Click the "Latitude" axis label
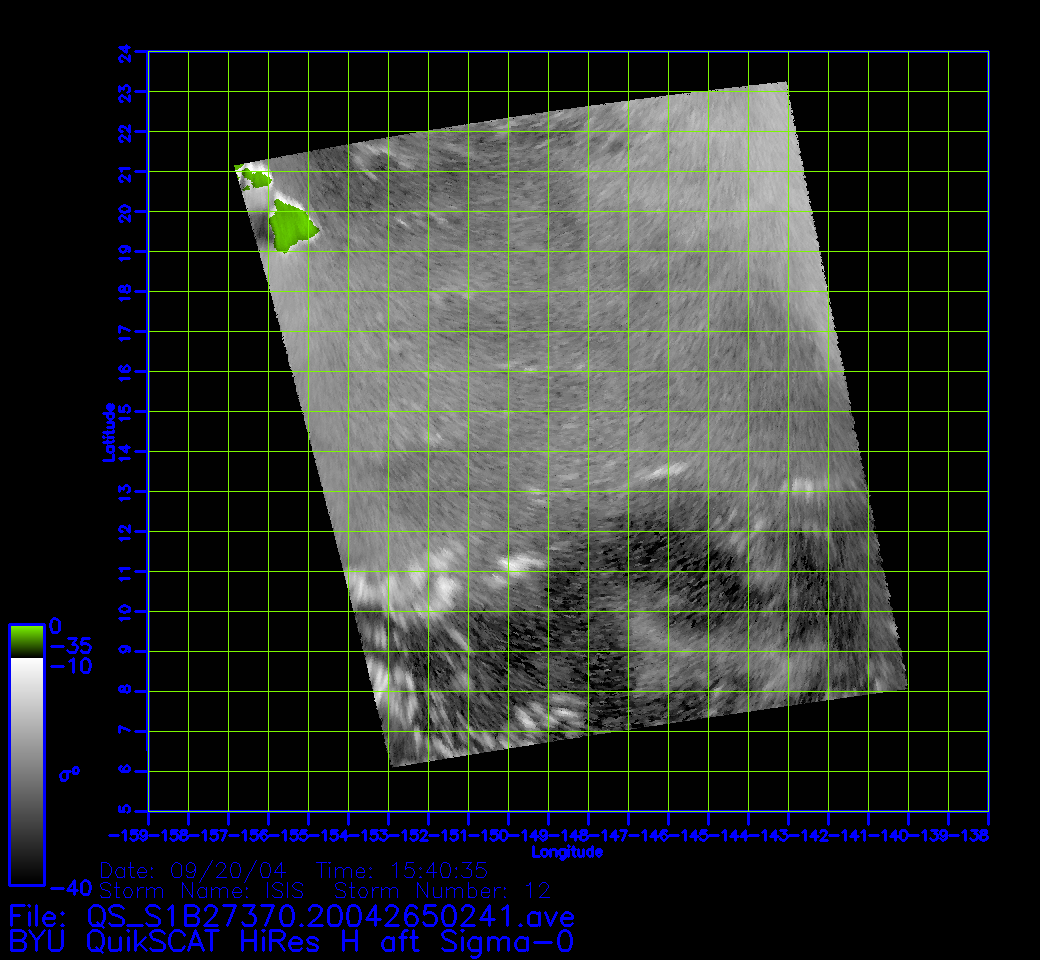This screenshot has width=1040, height=960. [109, 432]
